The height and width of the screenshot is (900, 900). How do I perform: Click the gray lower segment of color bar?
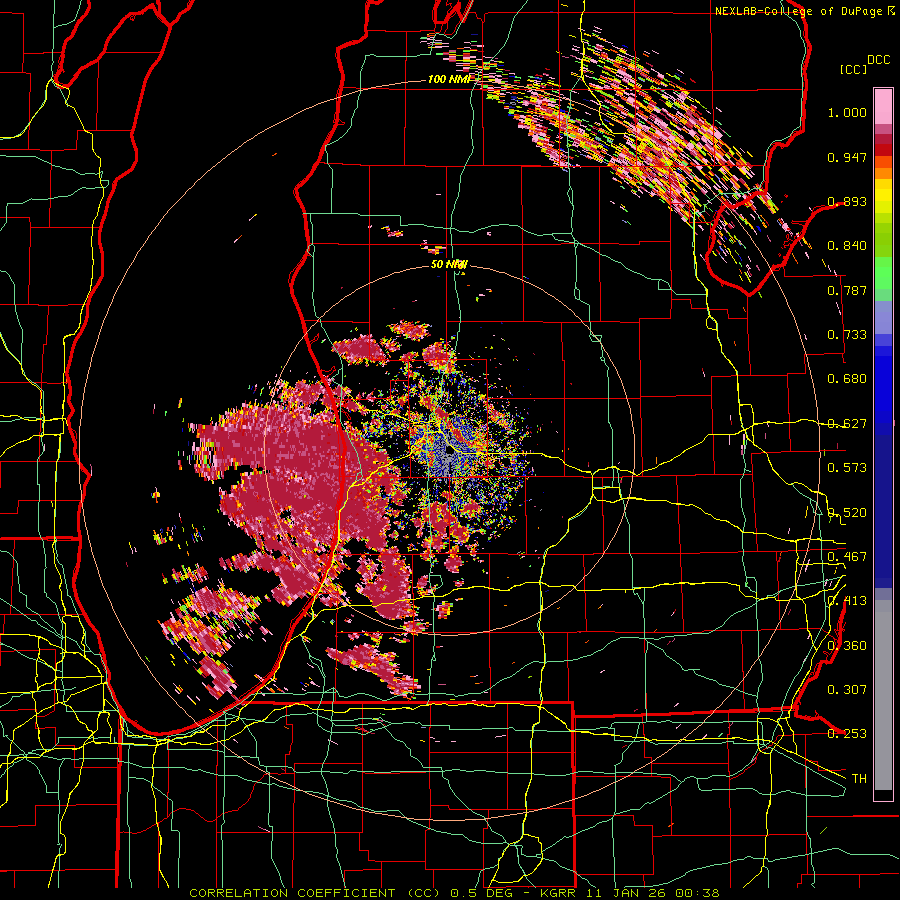883,695
